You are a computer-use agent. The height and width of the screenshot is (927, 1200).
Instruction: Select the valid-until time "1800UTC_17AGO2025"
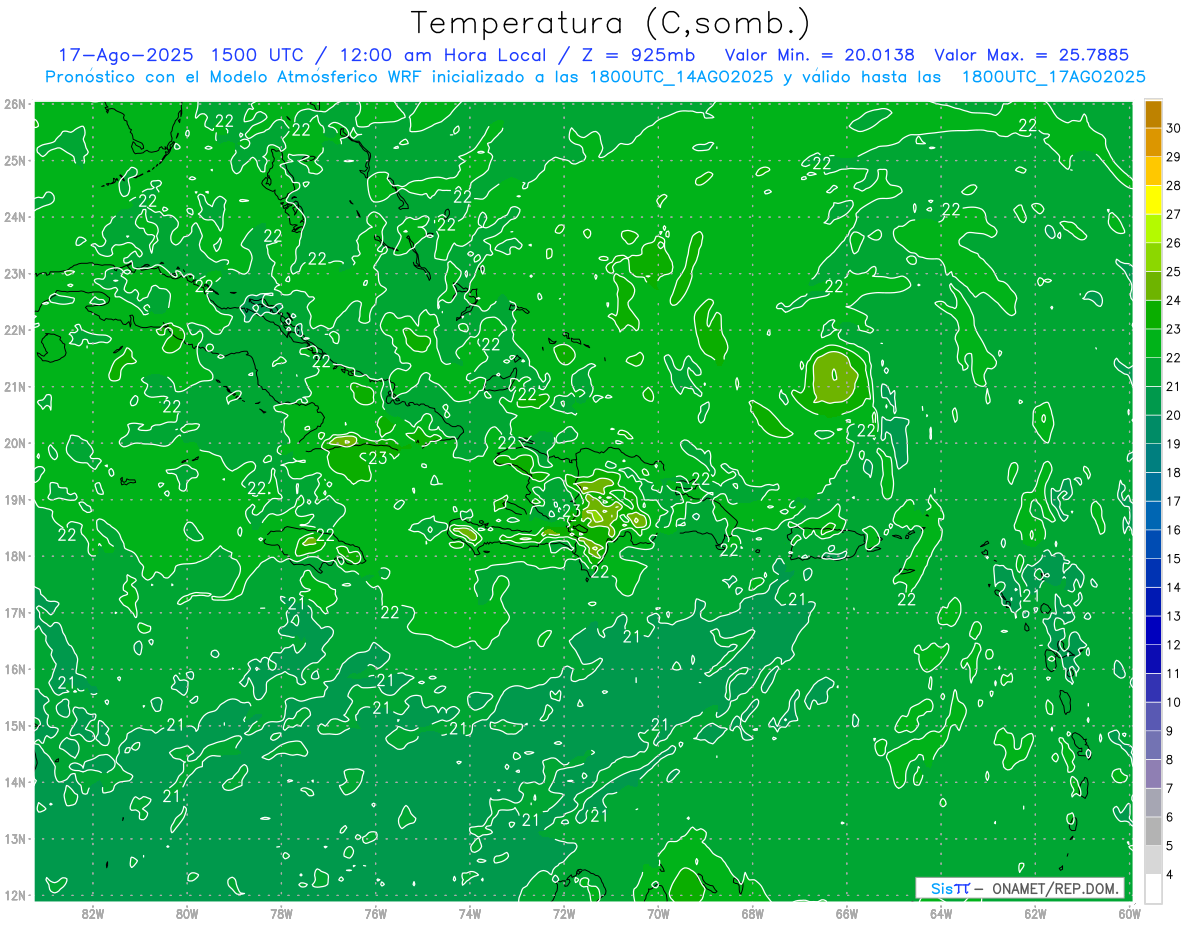pos(1054,77)
